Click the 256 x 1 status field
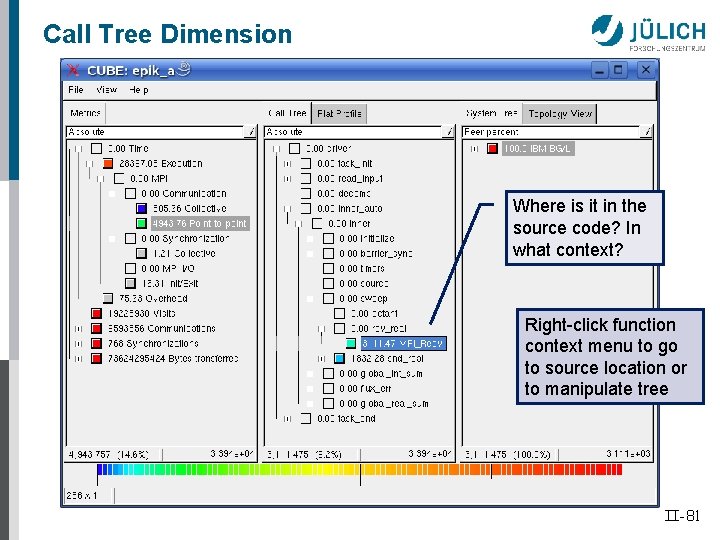This screenshot has height=540, width=720. 89,495
